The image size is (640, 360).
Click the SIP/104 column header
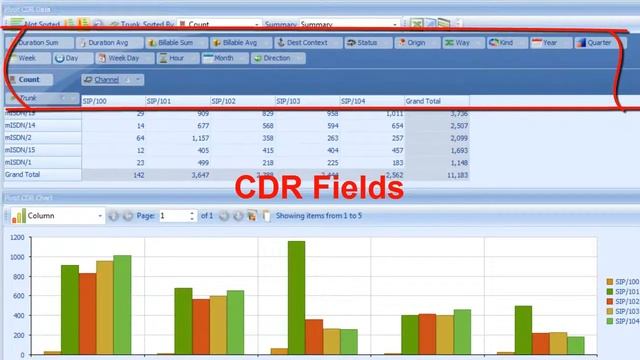(x=372, y=101)
